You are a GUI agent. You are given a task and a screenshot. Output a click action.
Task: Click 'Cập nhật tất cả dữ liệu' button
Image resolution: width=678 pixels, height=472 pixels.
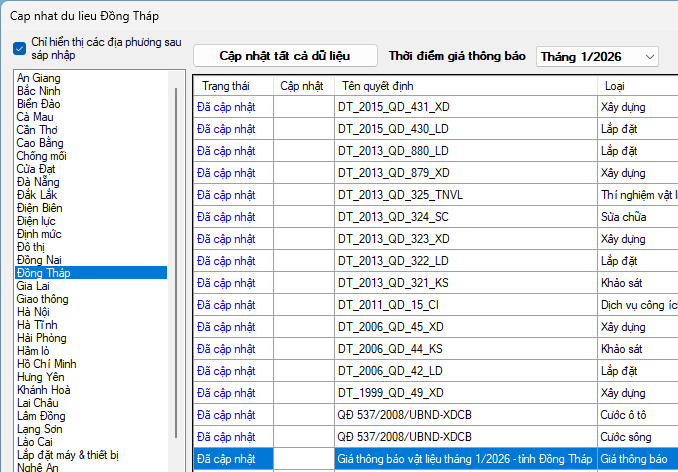(x=285, y=56)
